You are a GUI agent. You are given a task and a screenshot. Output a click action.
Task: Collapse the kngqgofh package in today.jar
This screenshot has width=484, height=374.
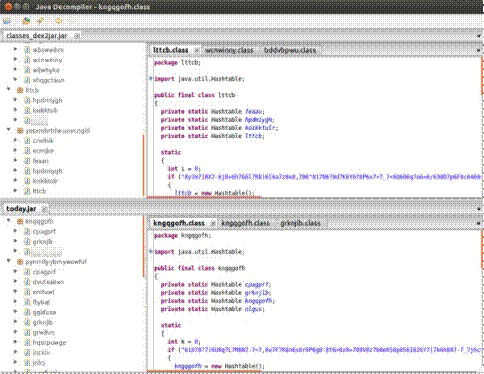click(x=9, y=221)
